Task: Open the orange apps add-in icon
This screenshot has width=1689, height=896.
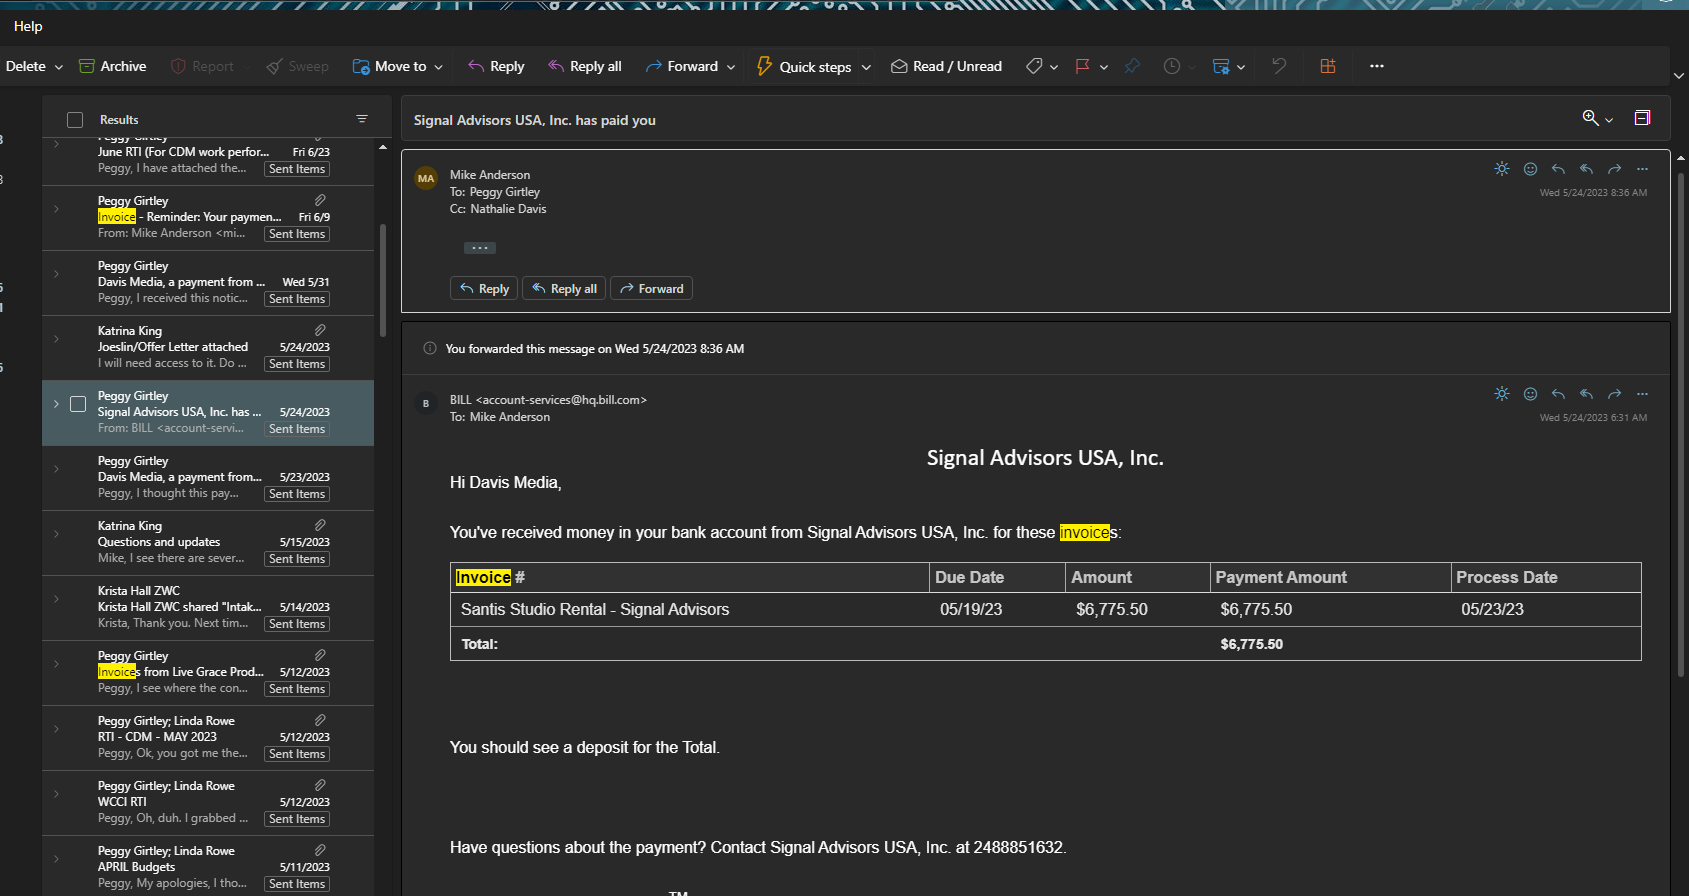Action: point(1328,66)
